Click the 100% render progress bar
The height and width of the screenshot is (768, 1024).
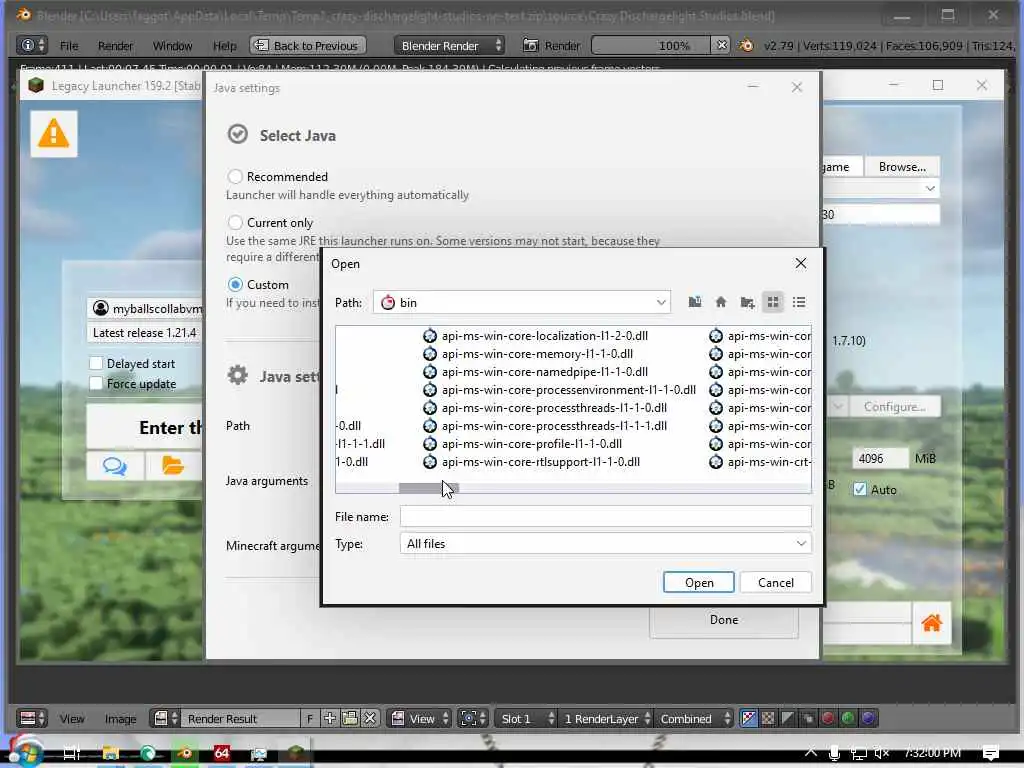pyautogui.click(x=651, y=45)
